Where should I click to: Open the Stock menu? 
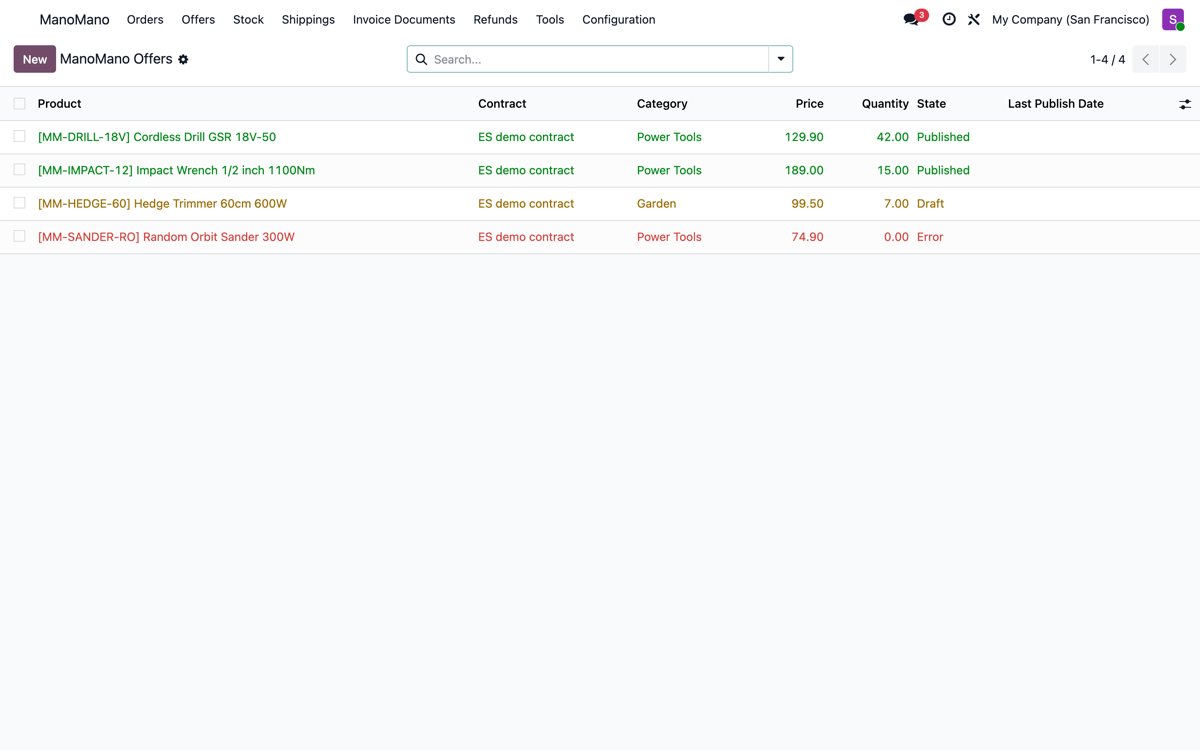(x=248, y=20)
